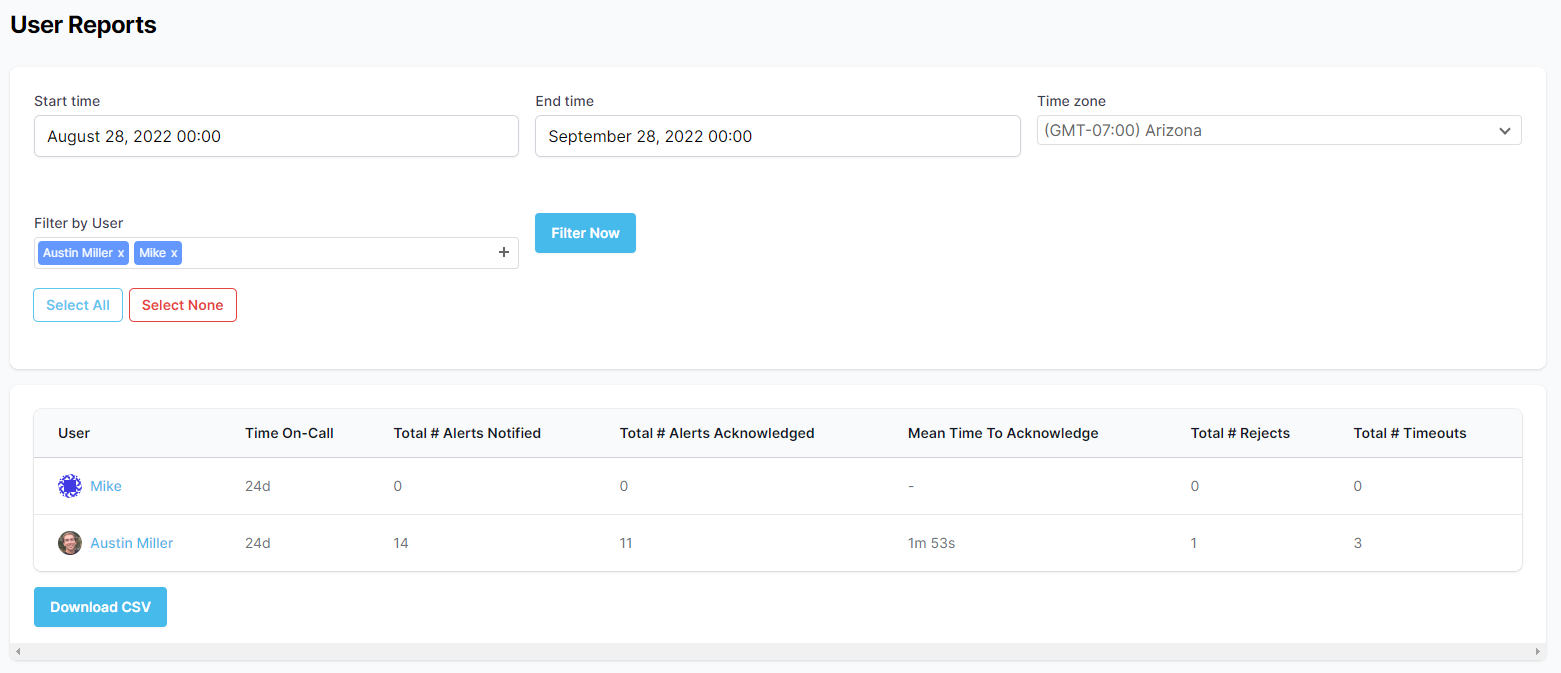Click the Time zone chevron arrow
Screen dimensions: 1561x673
1504,131
